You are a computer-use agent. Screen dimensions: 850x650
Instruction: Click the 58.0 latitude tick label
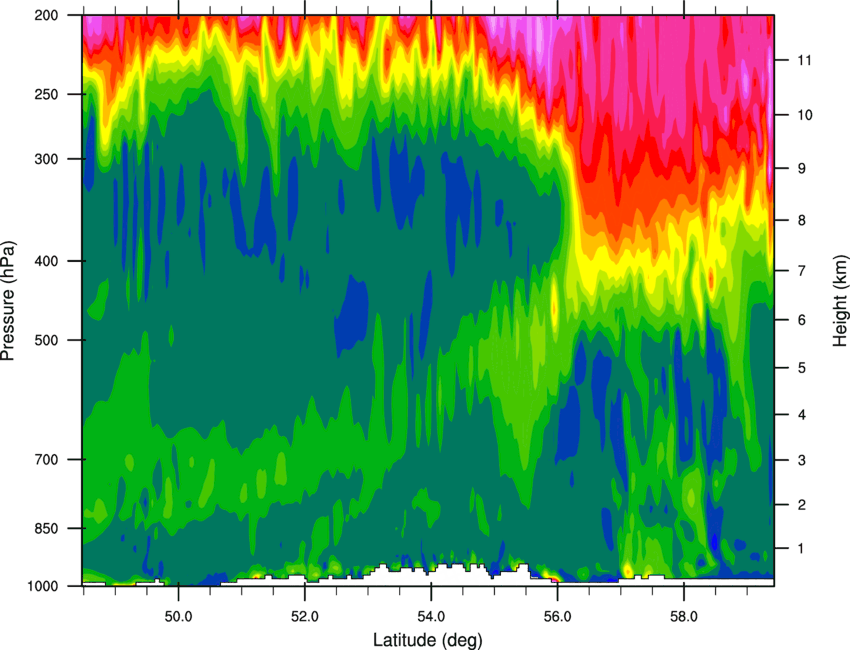pos(684,616)
